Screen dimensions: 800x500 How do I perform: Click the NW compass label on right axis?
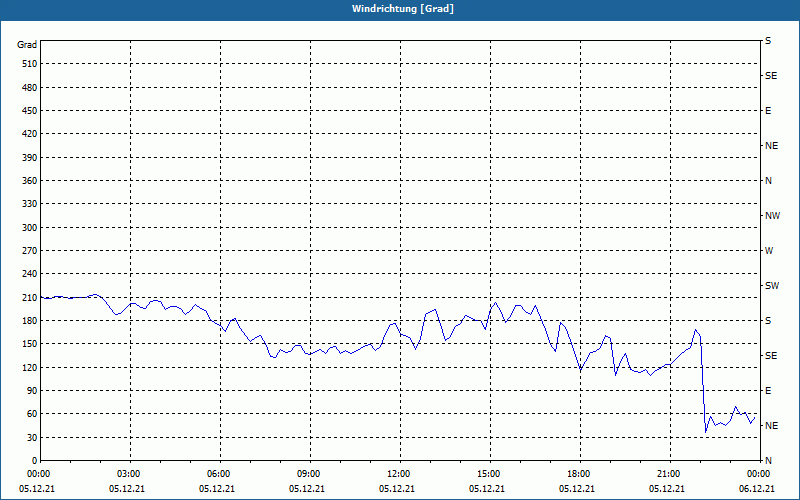tap(772, 216)
